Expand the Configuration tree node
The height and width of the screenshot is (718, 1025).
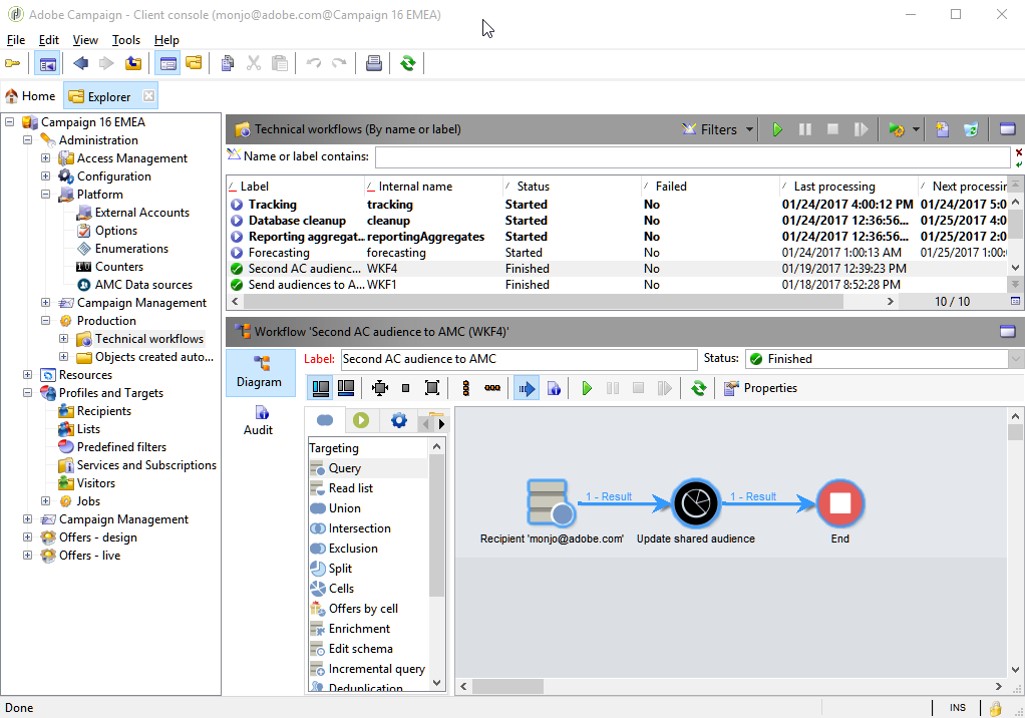(45, 176)
